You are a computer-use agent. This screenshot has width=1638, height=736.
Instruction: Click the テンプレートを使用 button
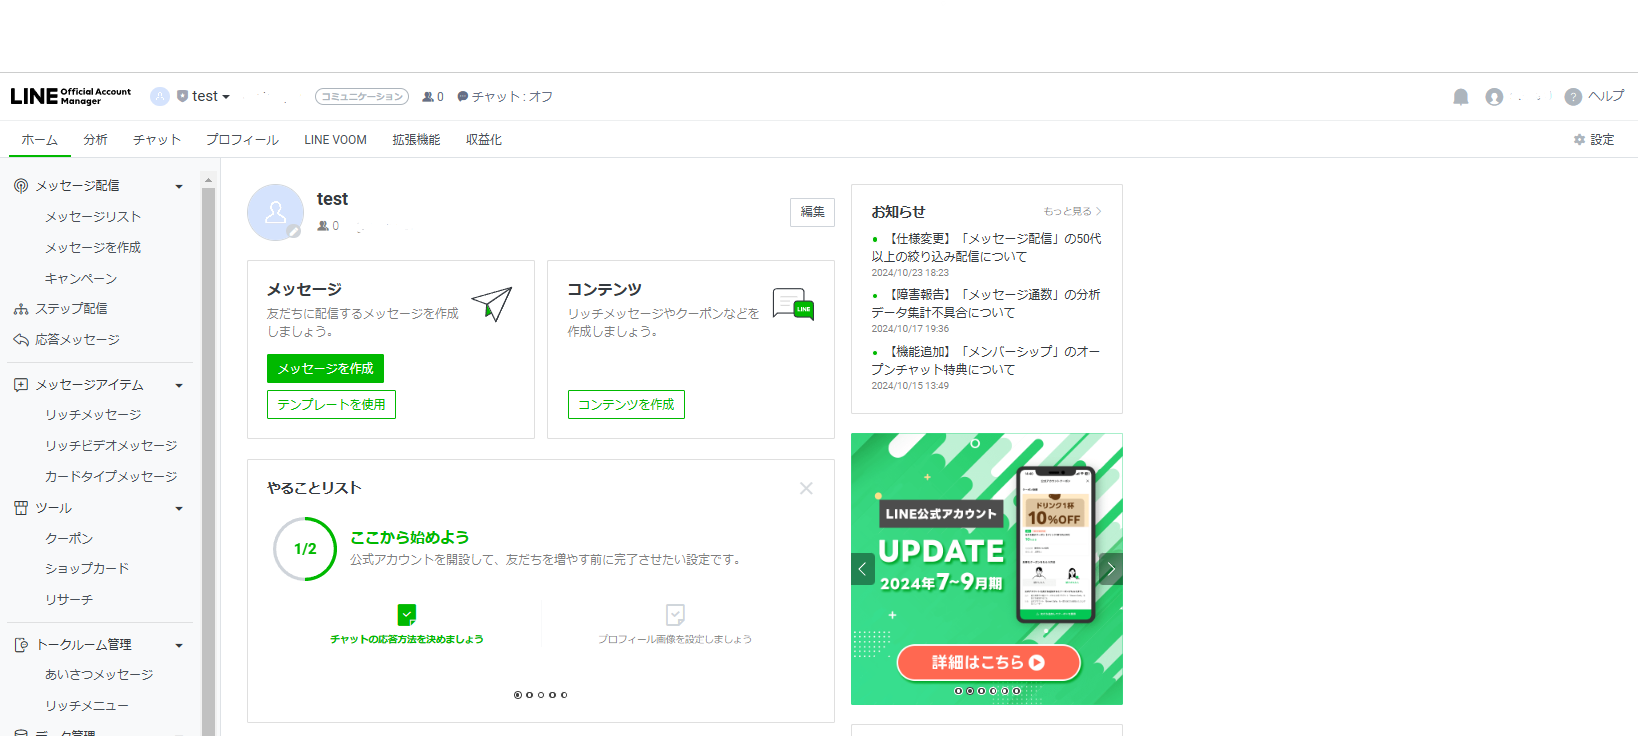(331, 404)
